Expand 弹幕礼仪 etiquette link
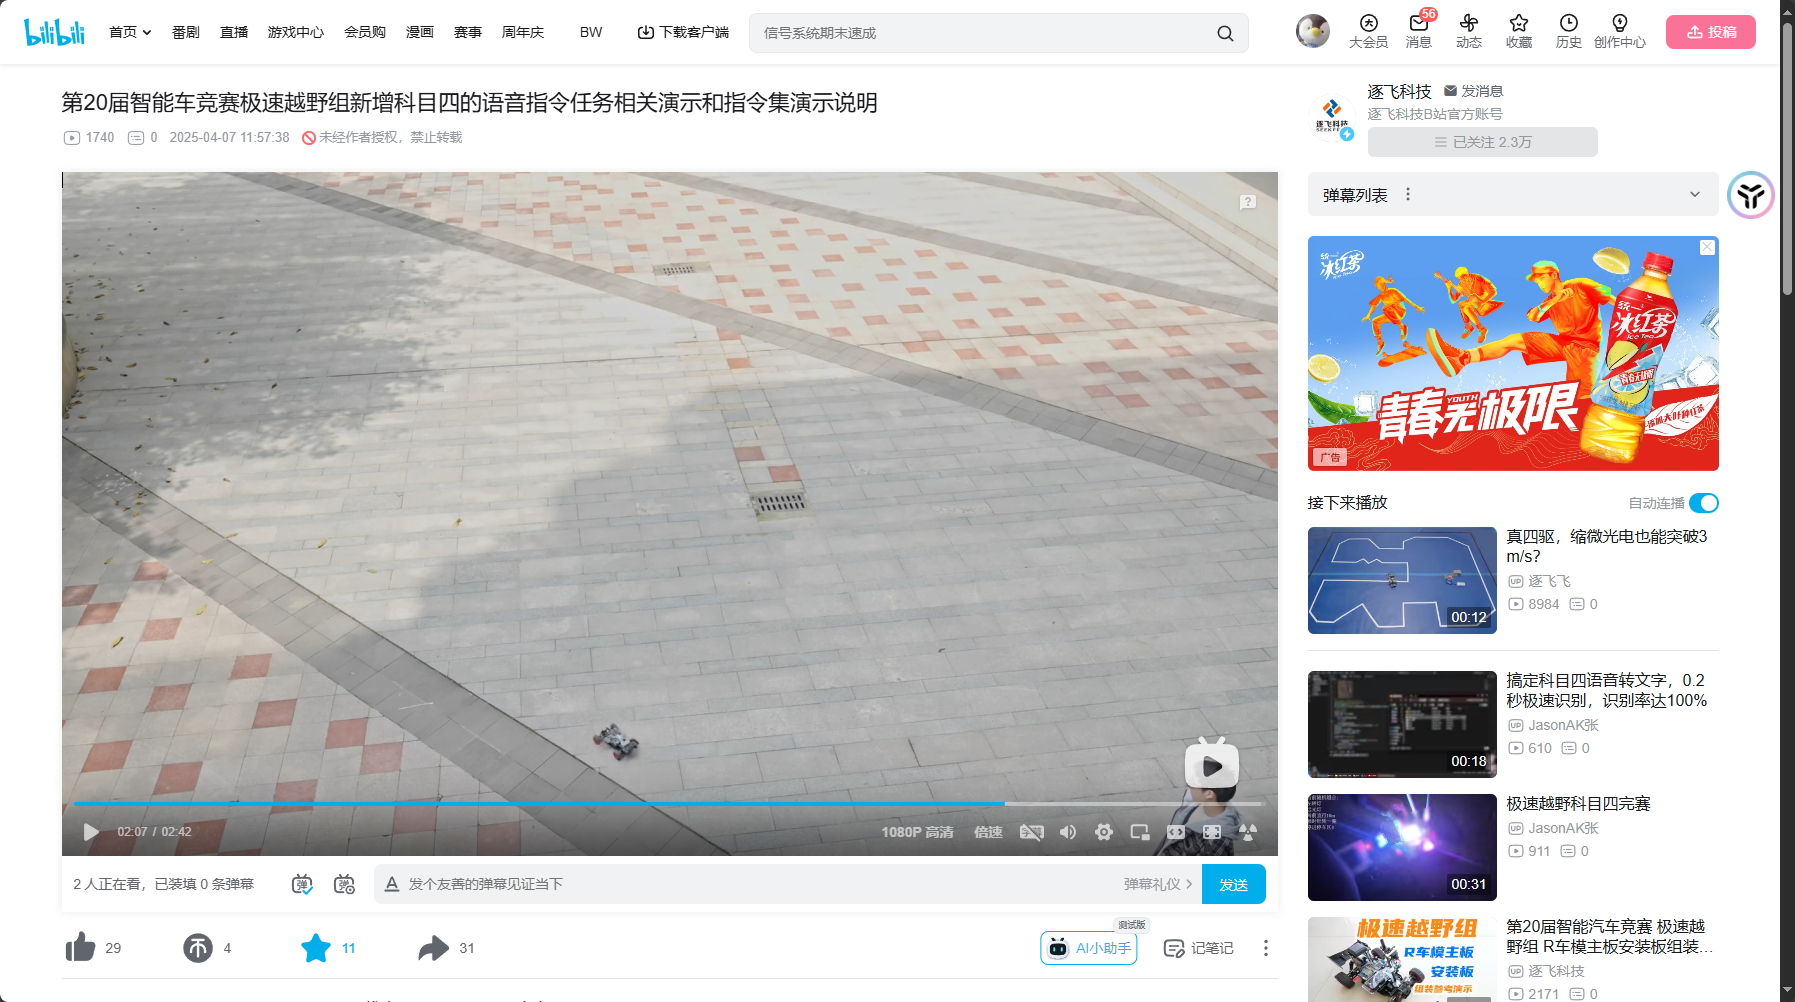 click(x=1157, y=884)
